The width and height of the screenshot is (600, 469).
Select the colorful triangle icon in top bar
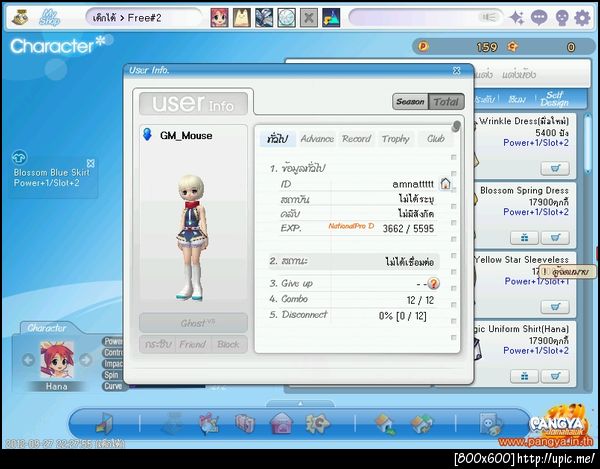(331, 18)
